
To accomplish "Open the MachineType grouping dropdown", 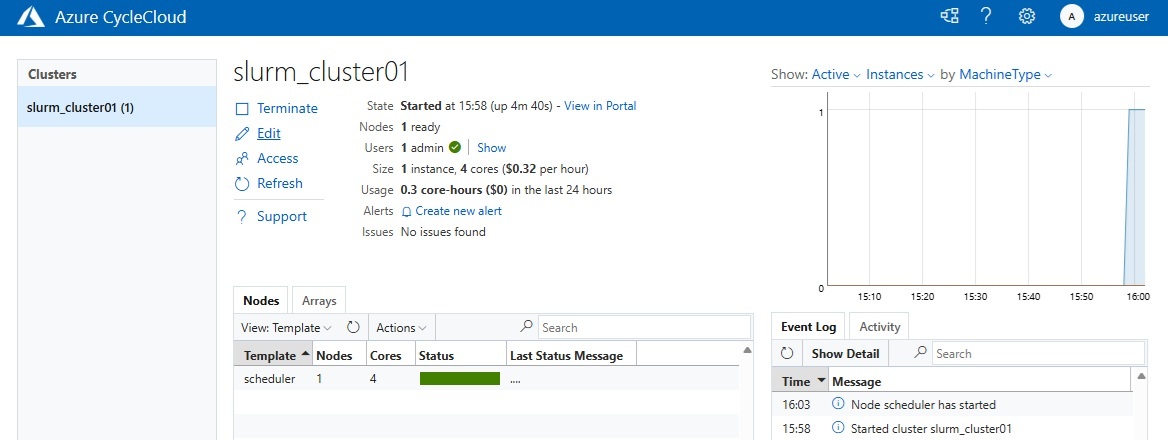I will [x=1006, y=74].
